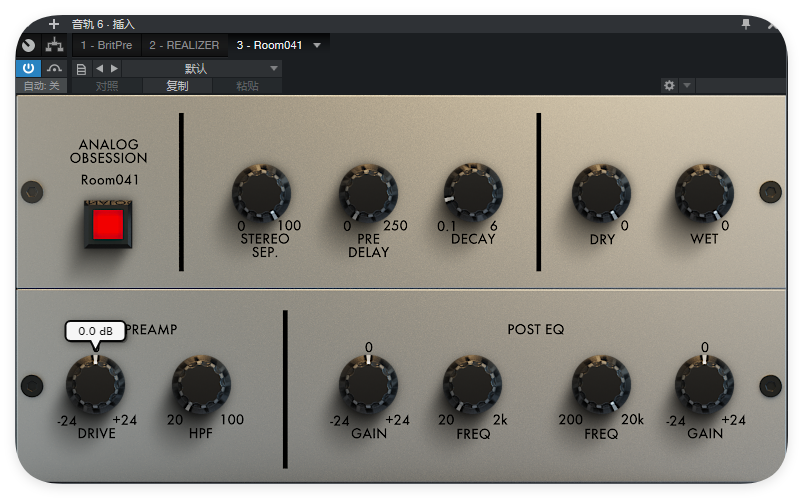Click the 音轨 6 · 插入 title

103,24
